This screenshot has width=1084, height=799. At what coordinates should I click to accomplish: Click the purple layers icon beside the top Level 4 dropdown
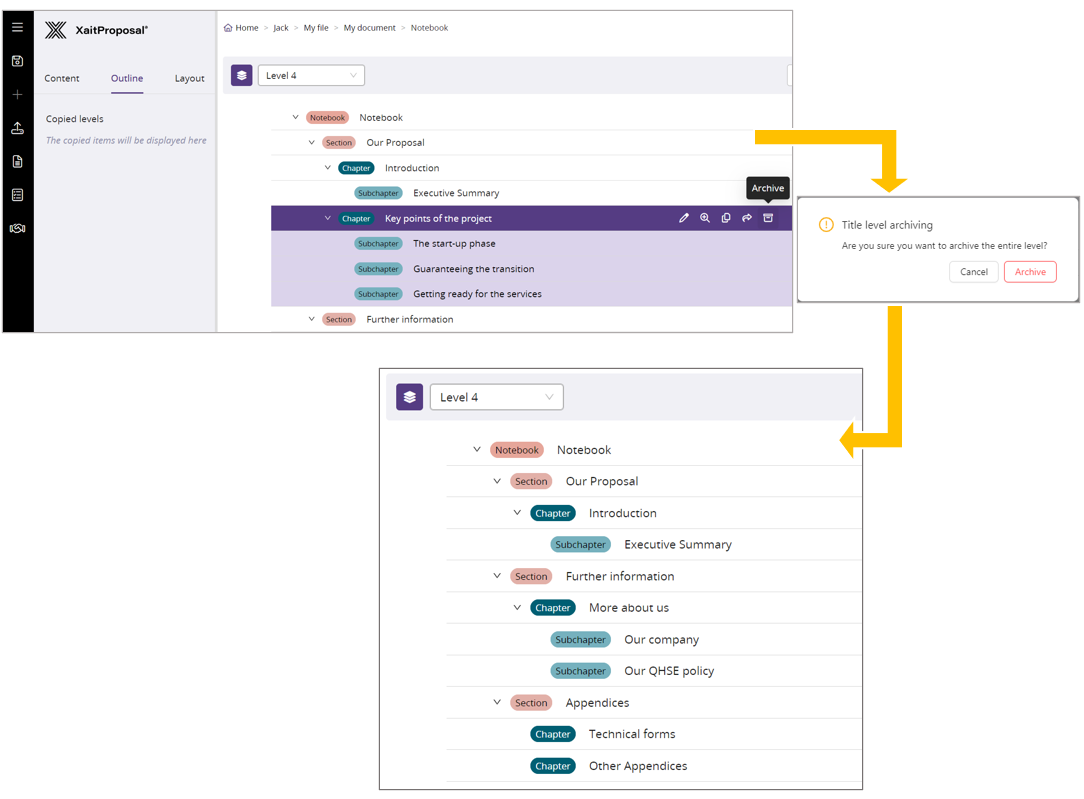(241, 76)
